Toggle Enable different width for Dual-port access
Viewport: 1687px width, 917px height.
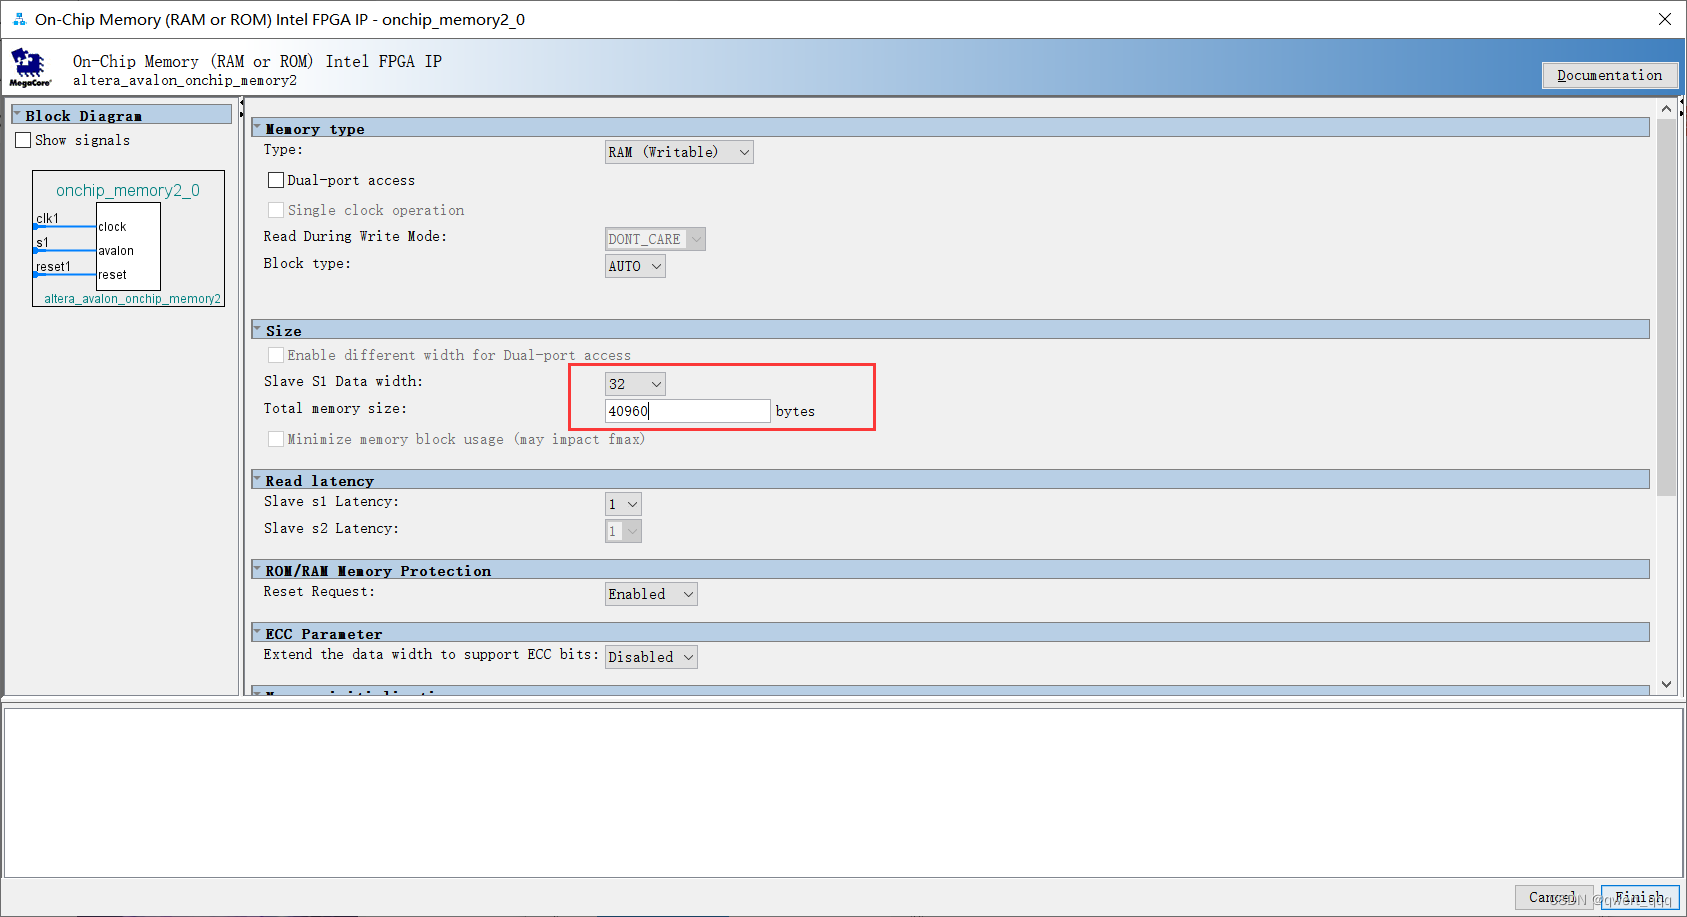coord(276,355)
